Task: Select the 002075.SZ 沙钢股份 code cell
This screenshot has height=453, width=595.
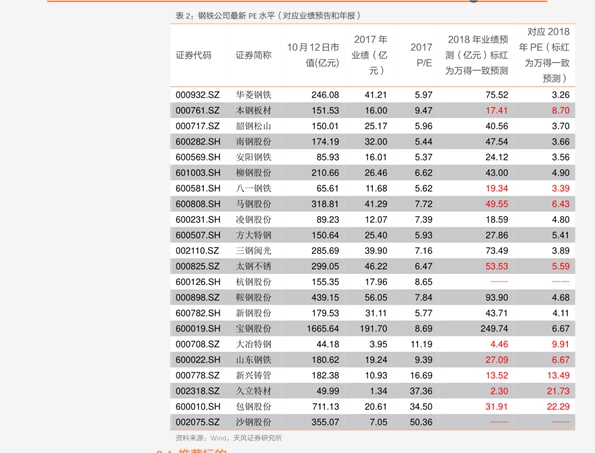Action: point(197,422)
